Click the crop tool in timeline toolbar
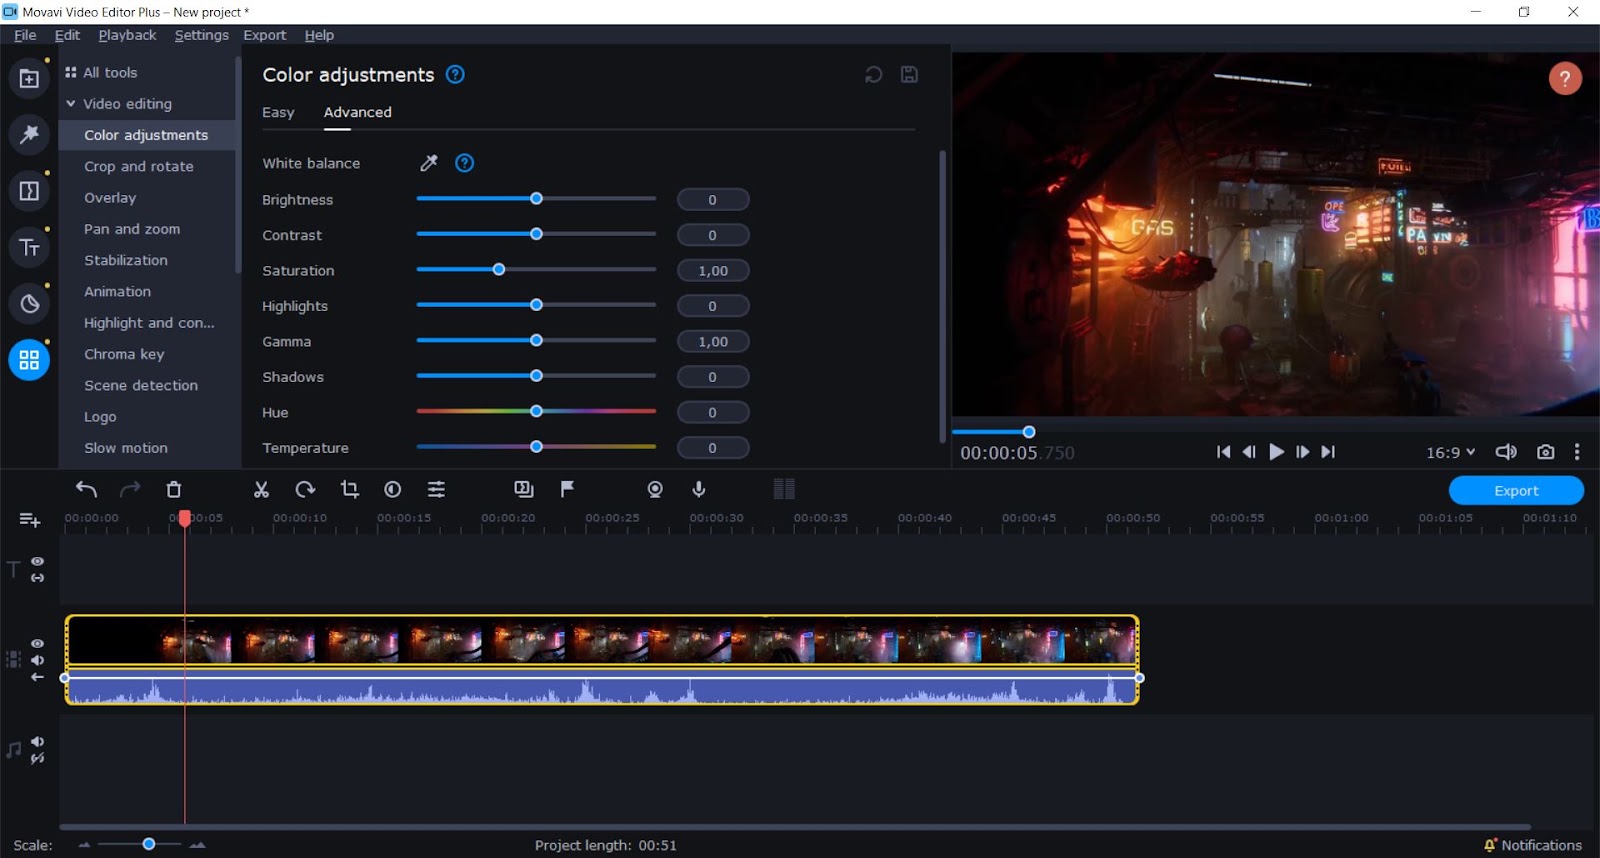The width and height of the screenshot is (1600, 858). 349,489
